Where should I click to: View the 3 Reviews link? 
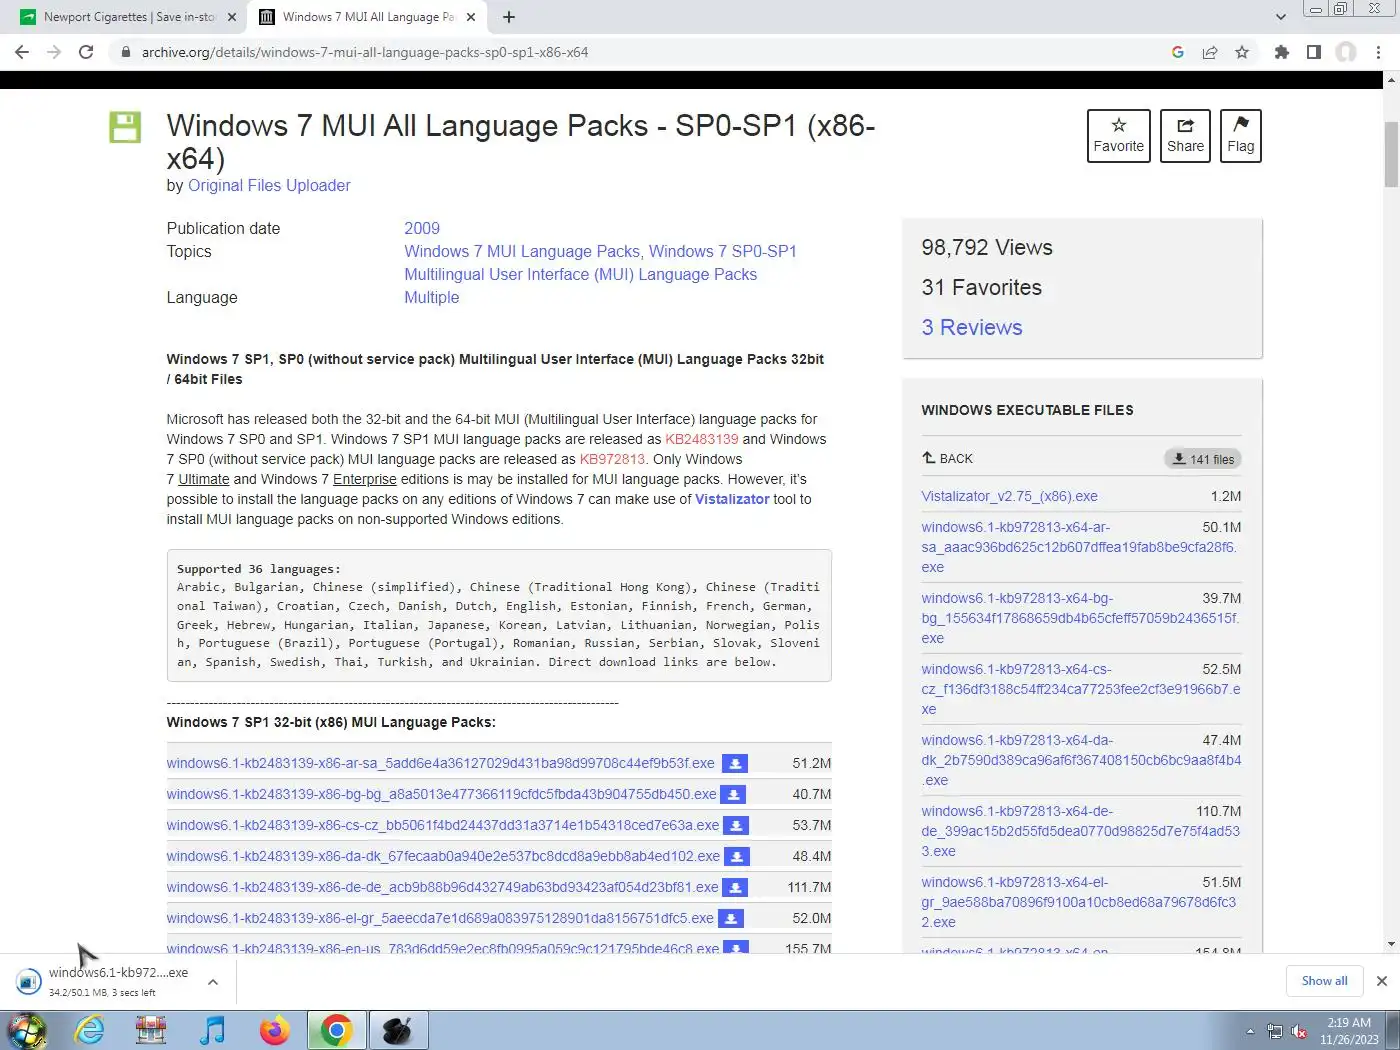[972, 327]
